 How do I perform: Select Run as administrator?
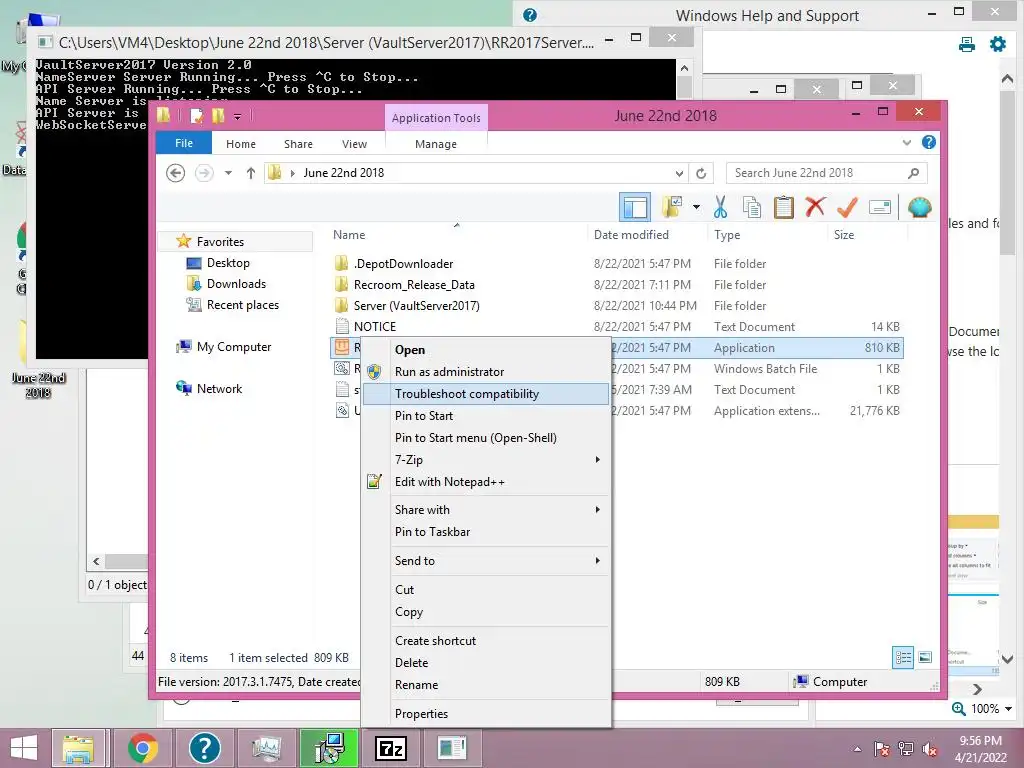[486, 372]
